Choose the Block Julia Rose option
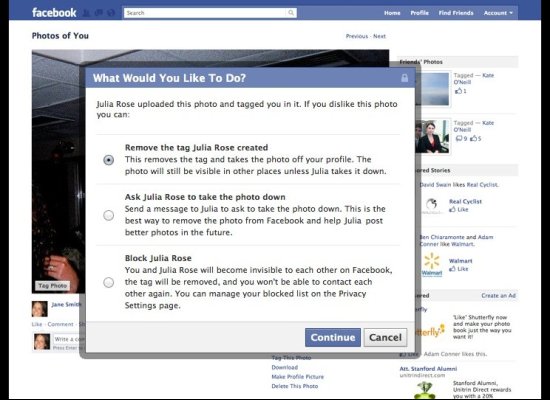Viewport: 550px width, 400px height. [109, 282]
